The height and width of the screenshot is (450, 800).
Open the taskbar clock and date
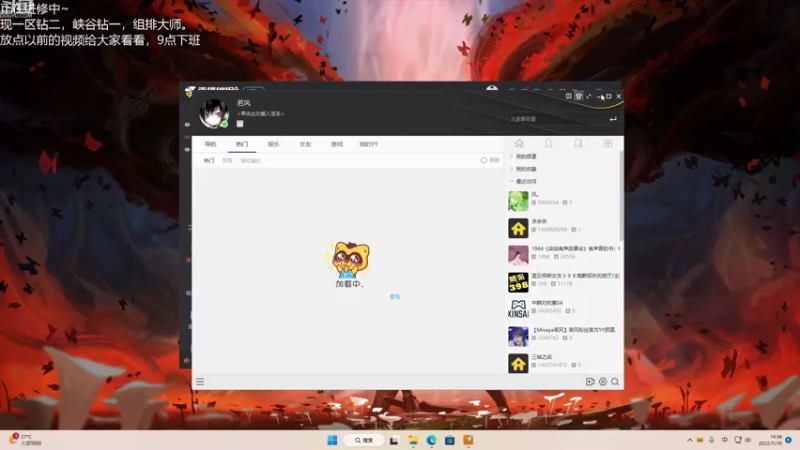click(x=770, y=440)
